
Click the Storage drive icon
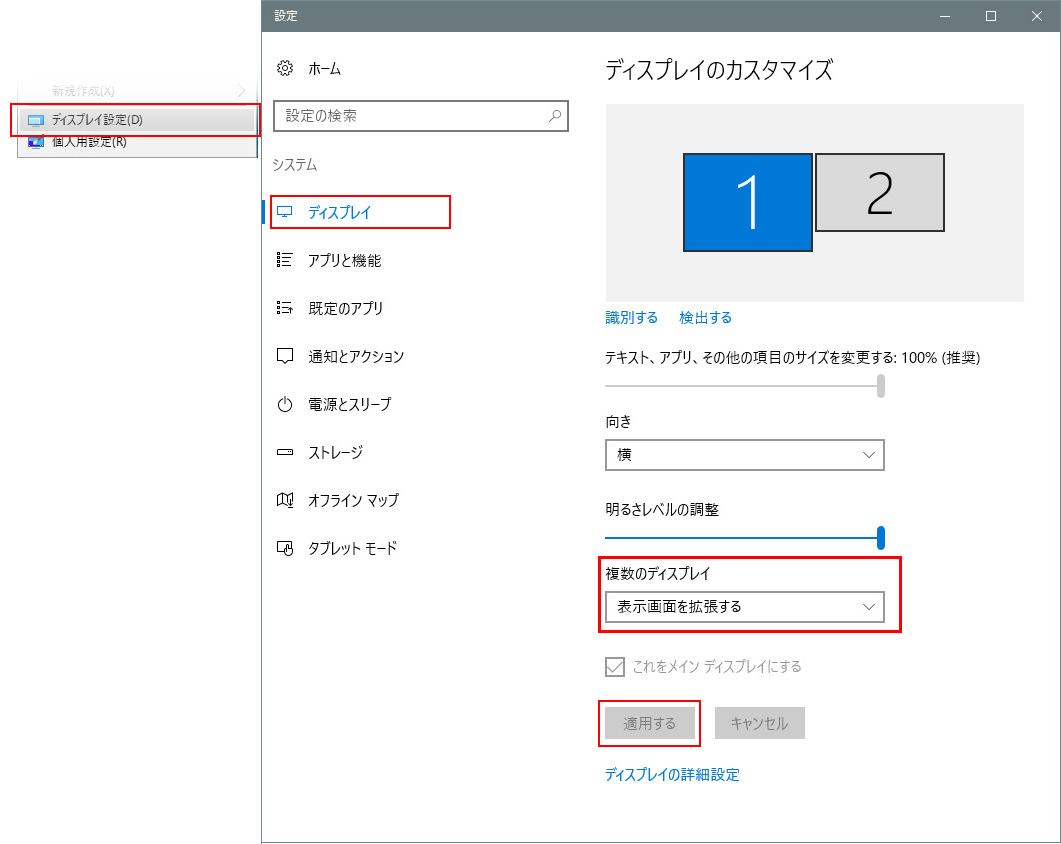(285, 452)
